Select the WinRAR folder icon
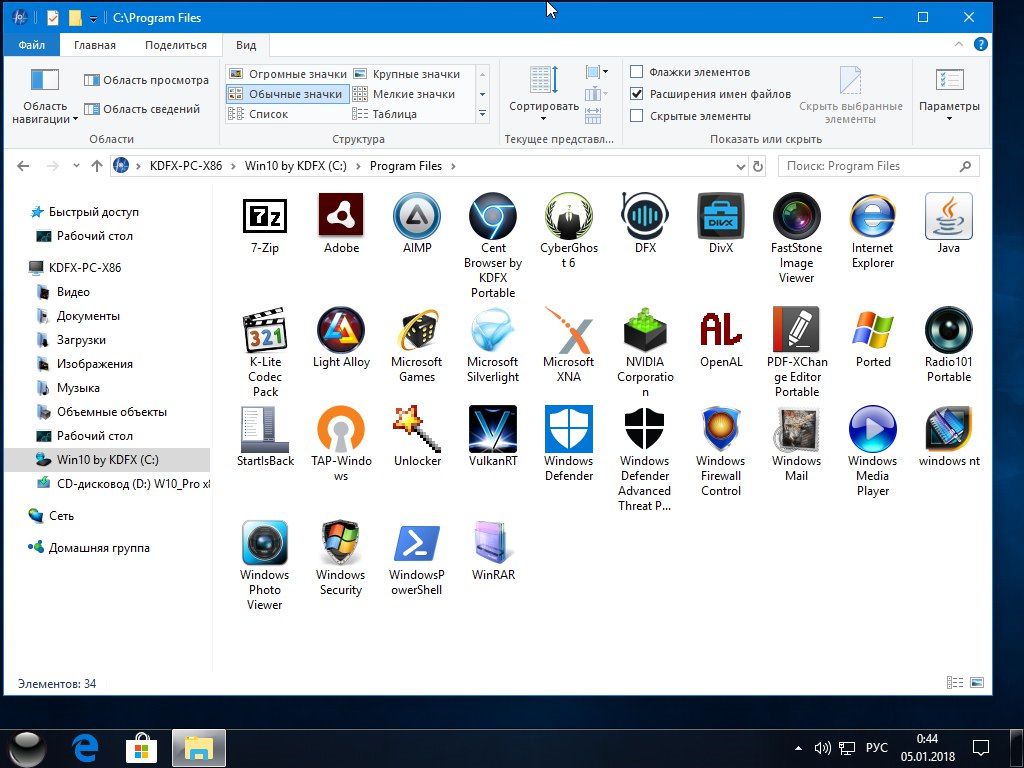The image size is (1024, 768). point(493,543)
